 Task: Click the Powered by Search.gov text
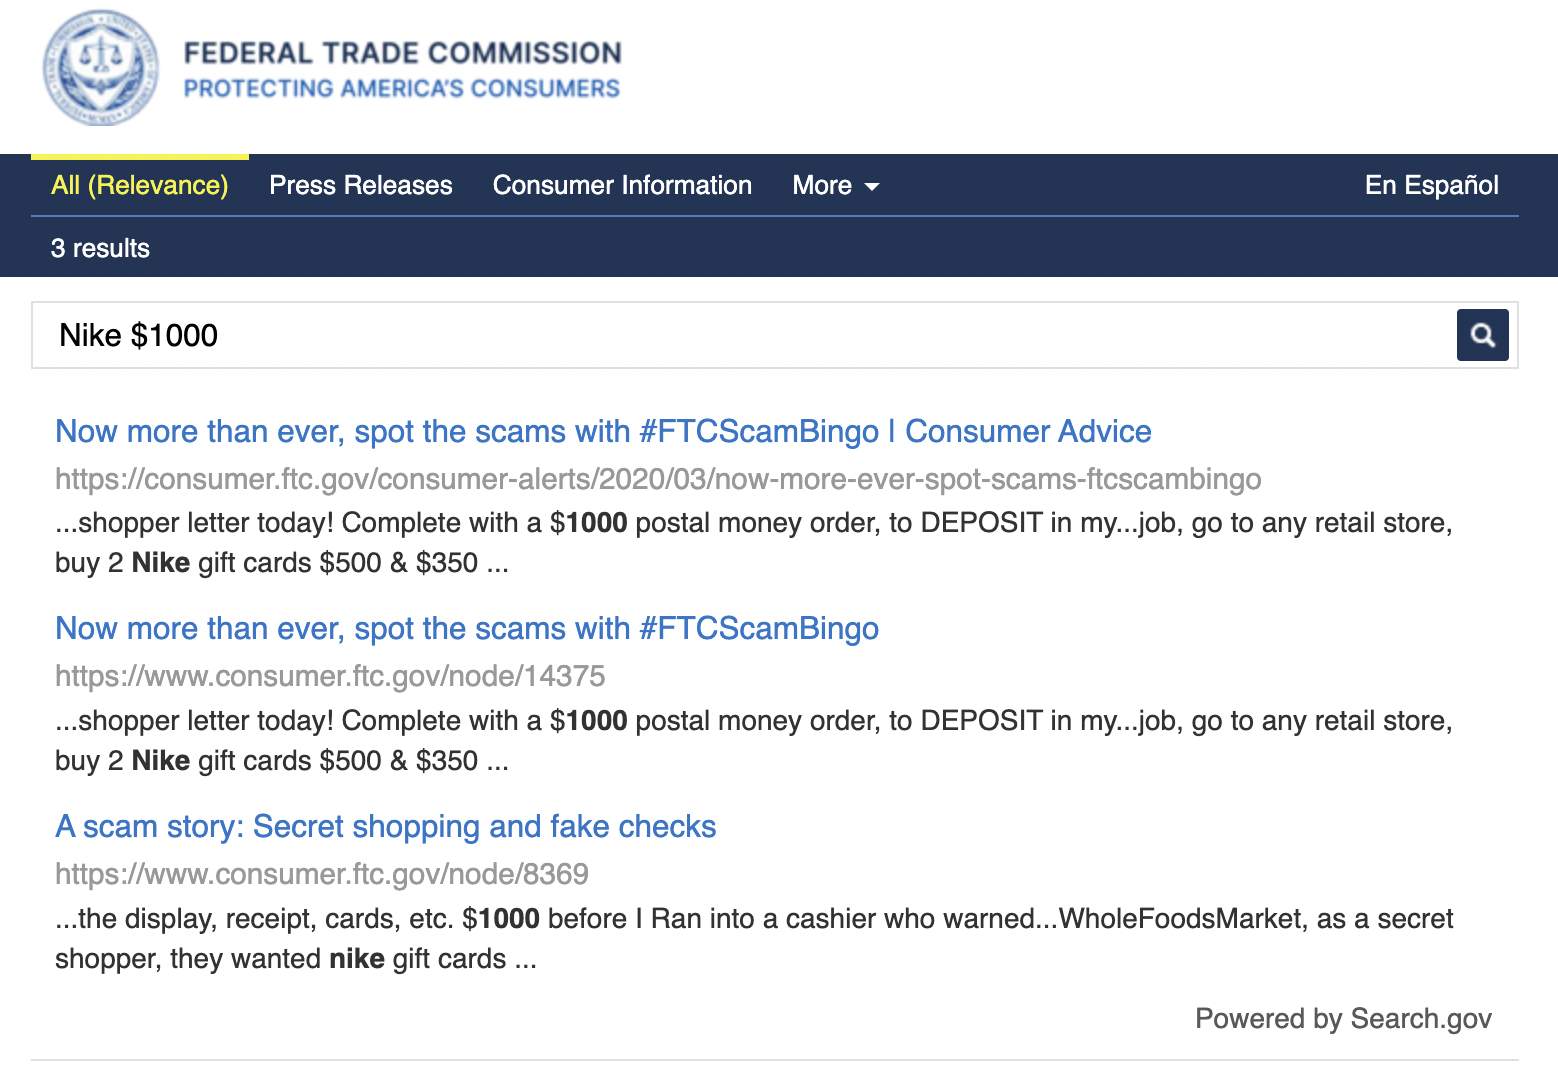1342,1018
